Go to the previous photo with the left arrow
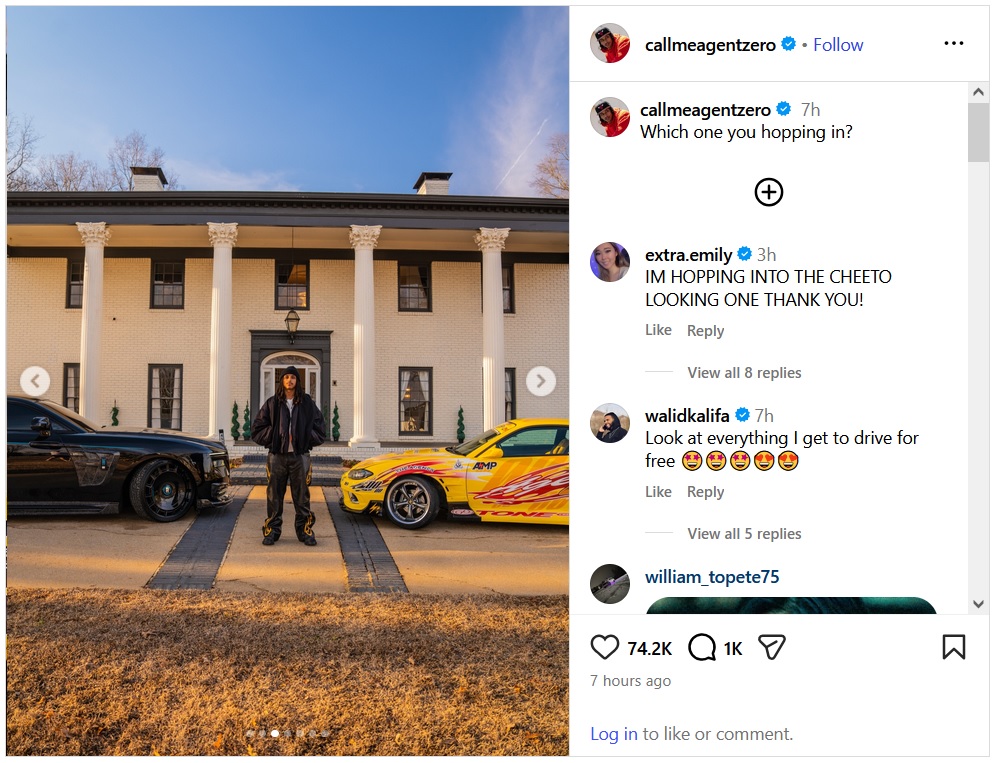 [35, 381]
